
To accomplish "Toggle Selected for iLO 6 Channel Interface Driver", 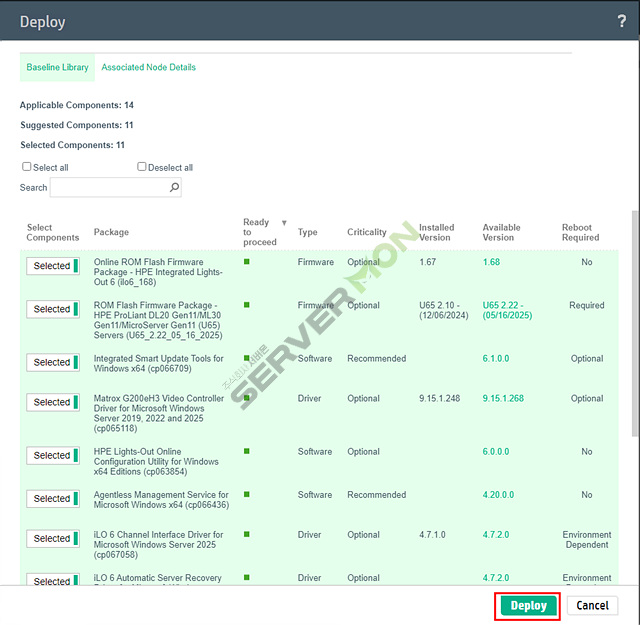I will click(x=53, y=539).
